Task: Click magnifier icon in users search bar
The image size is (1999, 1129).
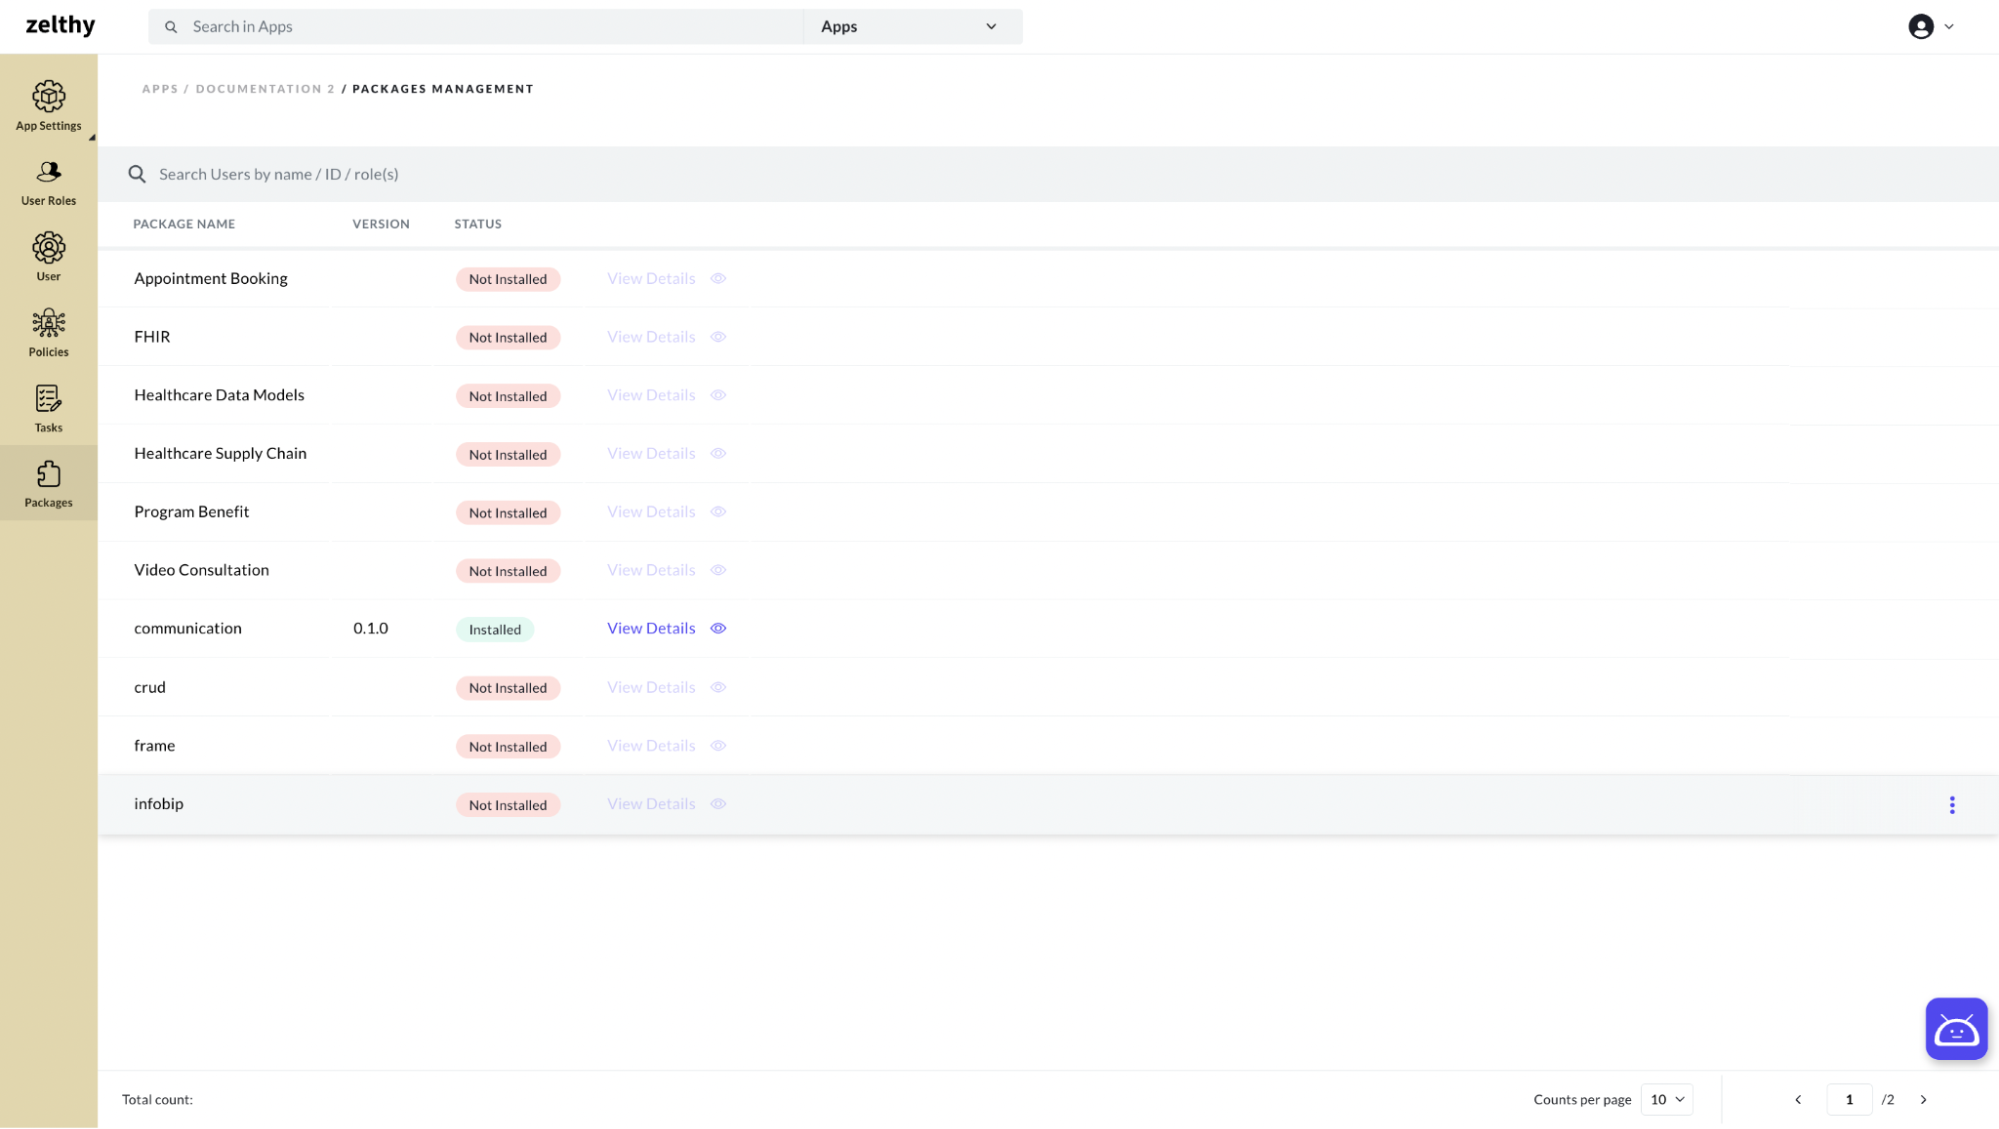Action: [x=137, y=174]
